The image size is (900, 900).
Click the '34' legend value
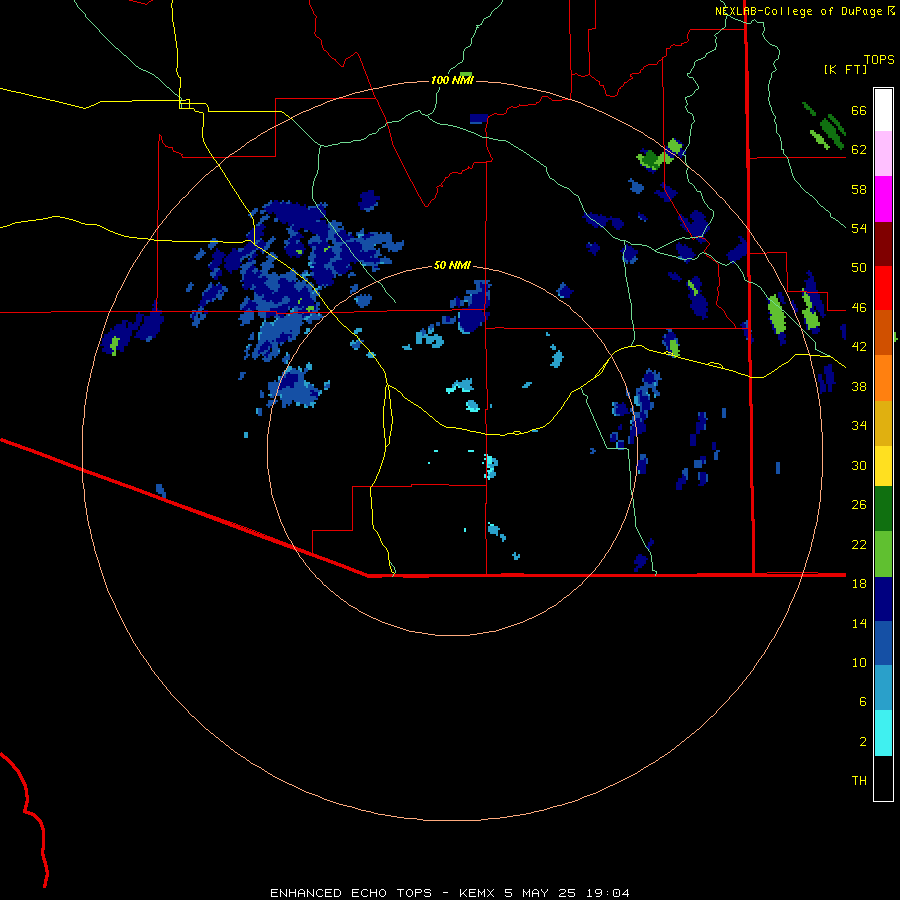coord(859,426)
